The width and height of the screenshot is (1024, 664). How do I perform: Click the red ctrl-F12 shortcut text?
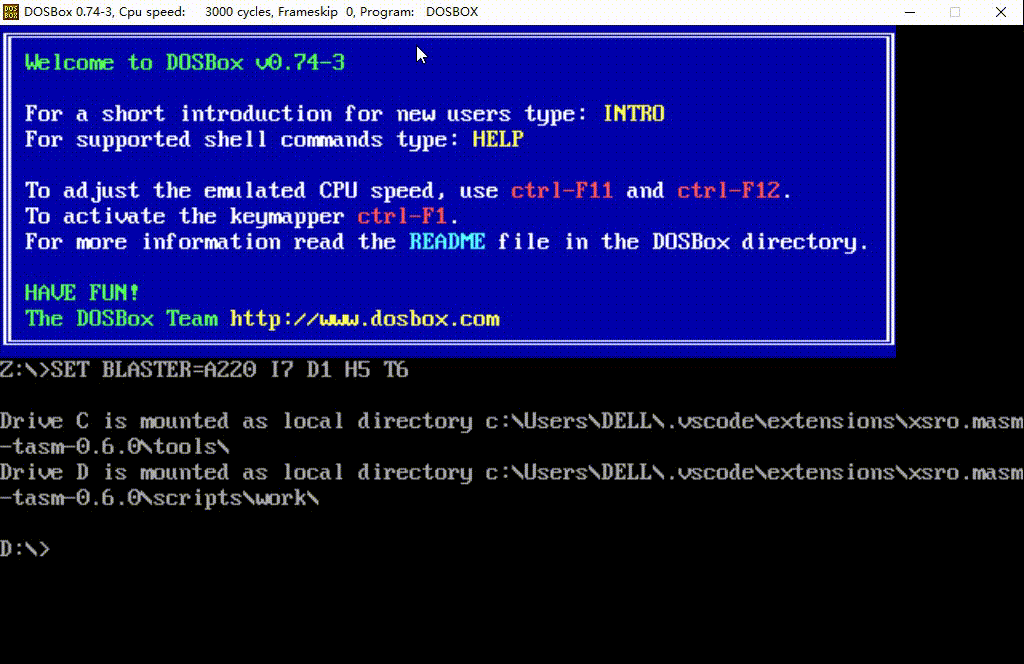pos(728,191)
